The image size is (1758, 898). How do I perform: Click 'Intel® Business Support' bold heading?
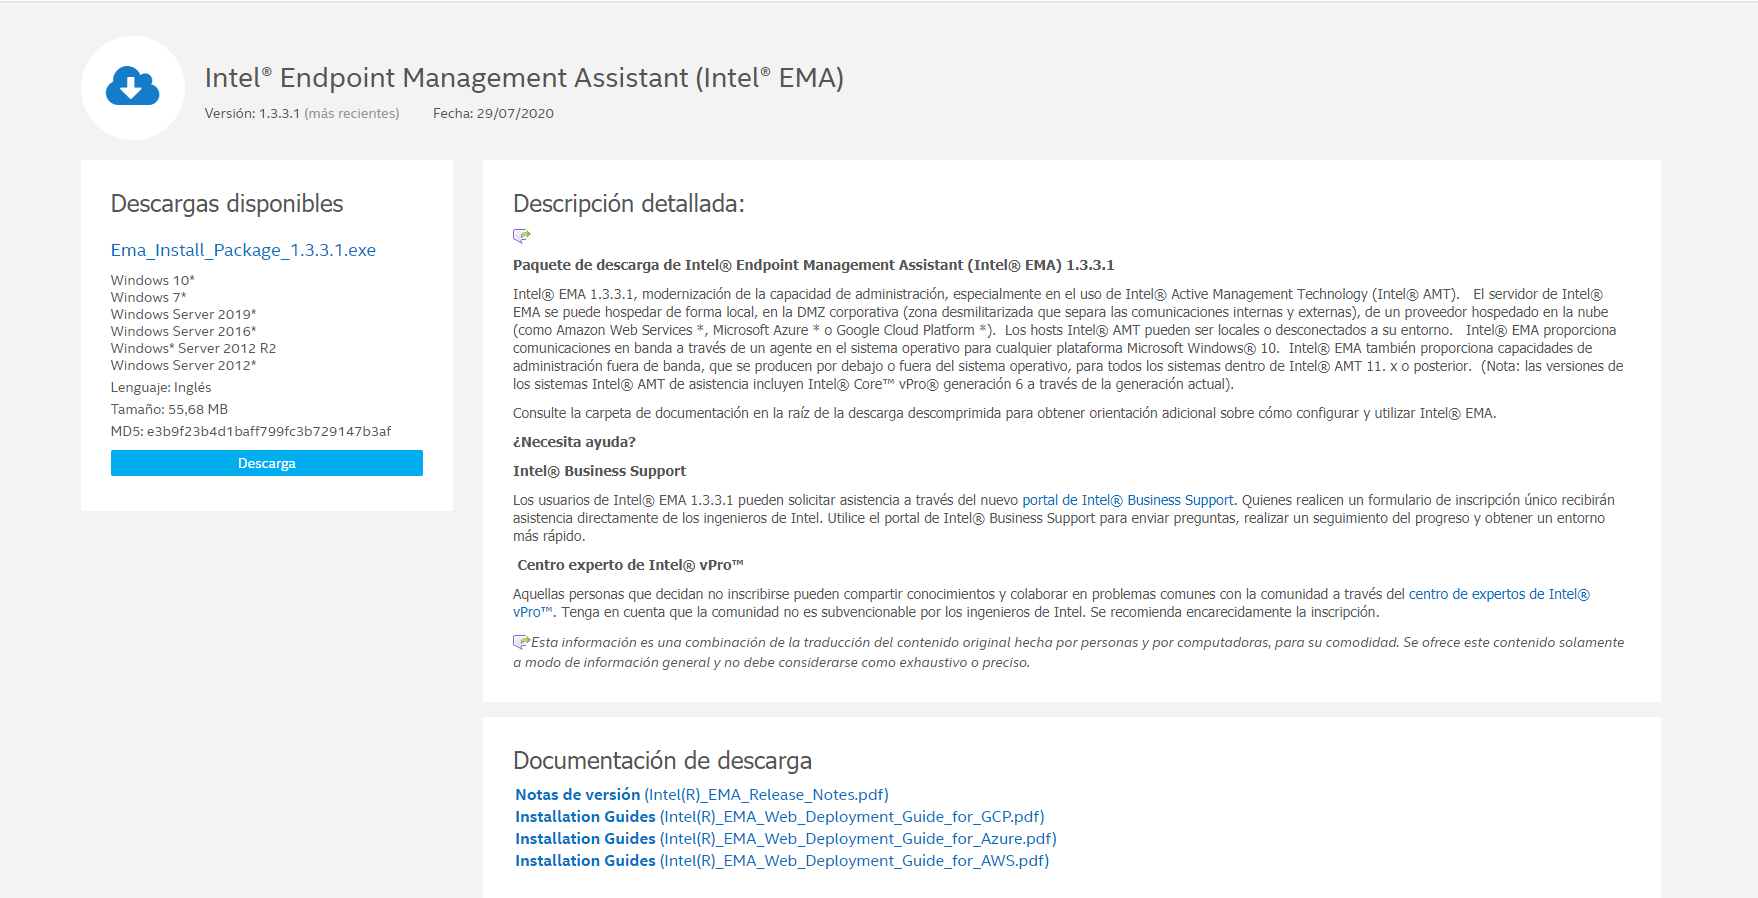point(600,471)
